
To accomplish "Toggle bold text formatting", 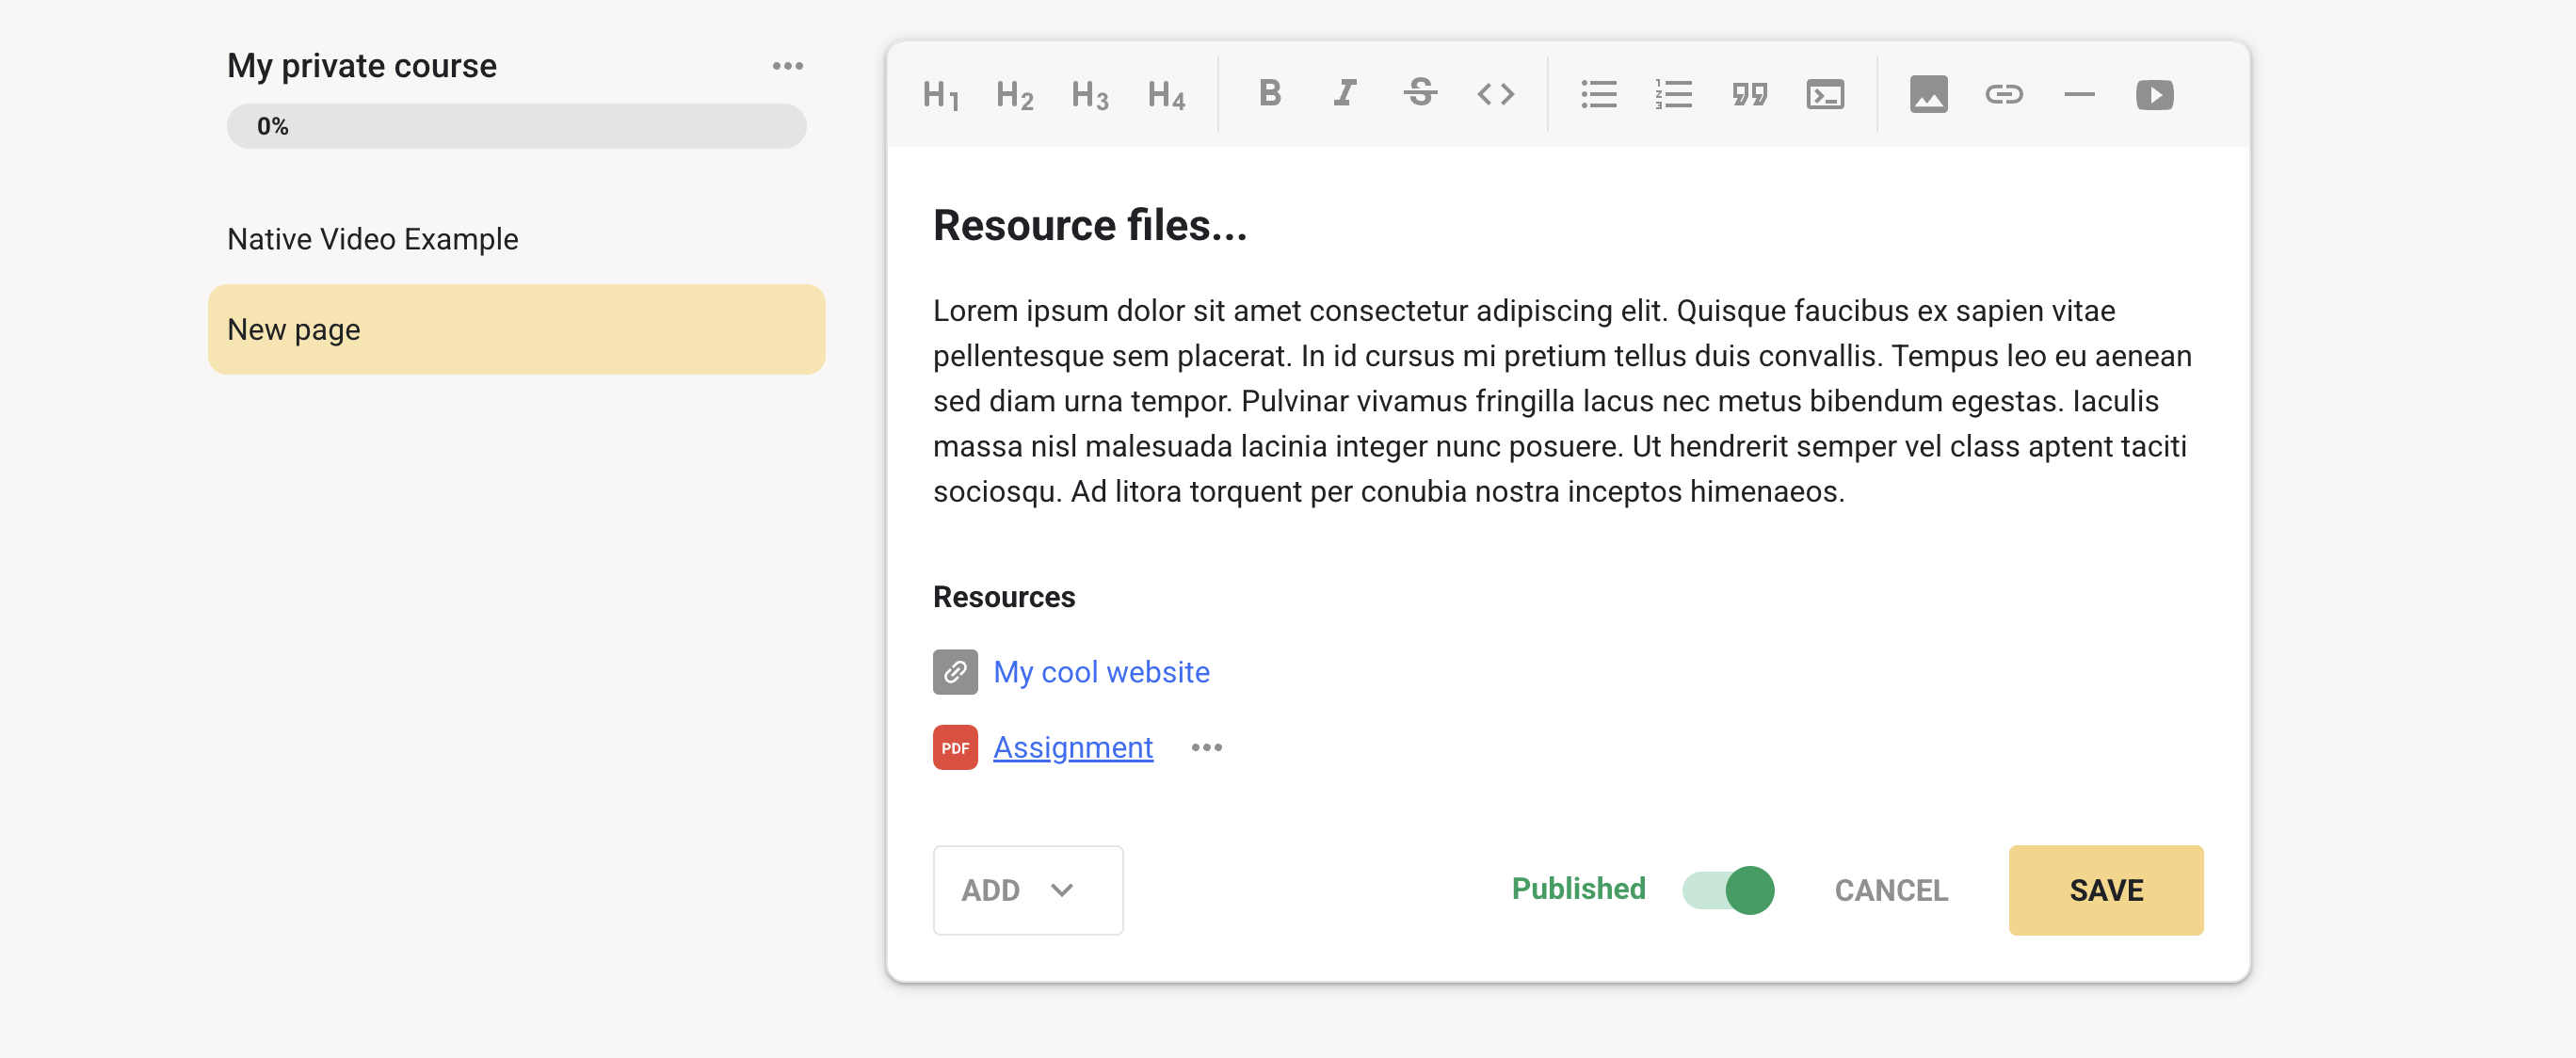I will click(1269, 94).
